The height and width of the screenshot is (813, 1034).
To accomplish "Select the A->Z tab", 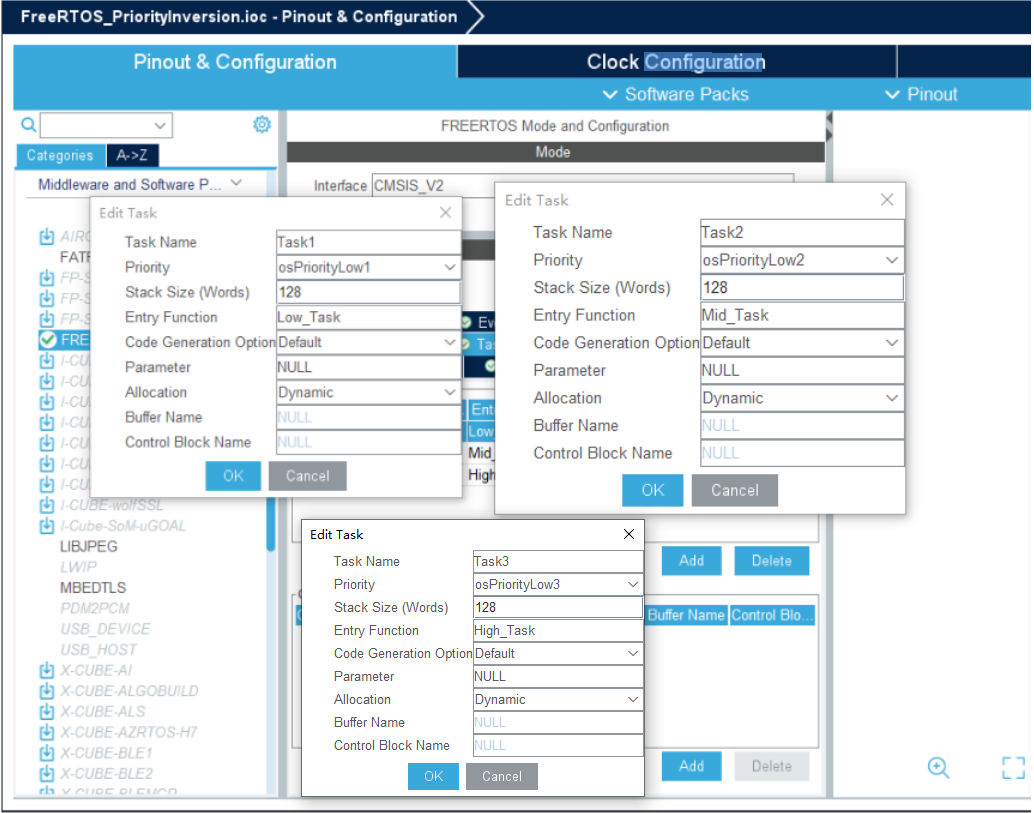I will click(132, 156).
